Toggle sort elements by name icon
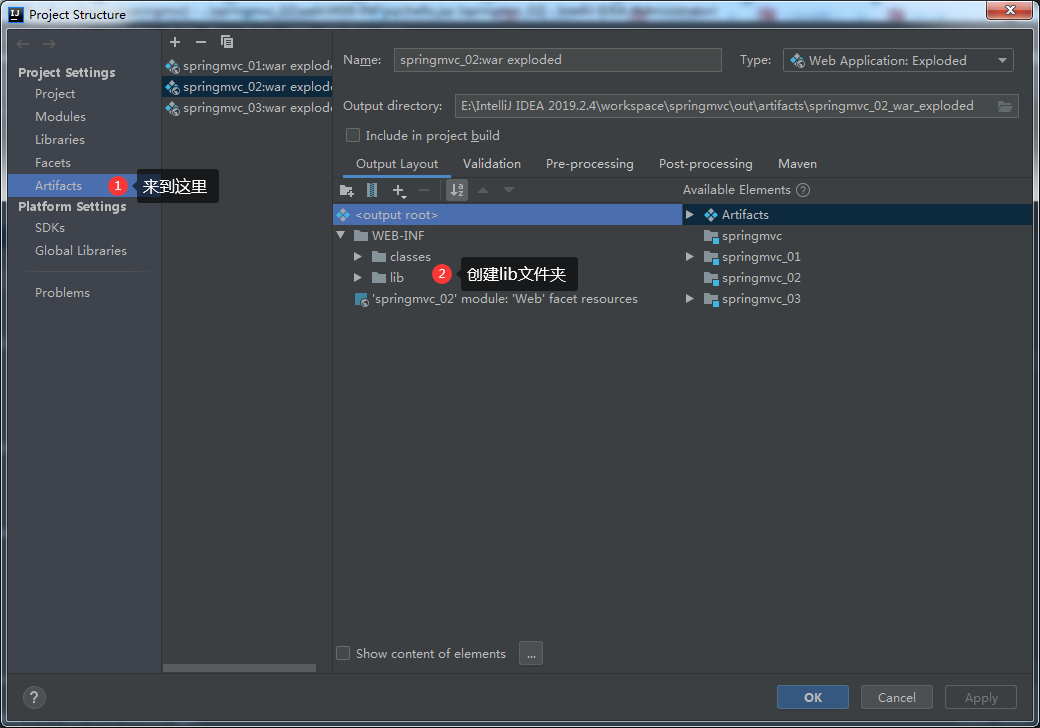The width and height of the screenshot is (1040, 728). click(x=457, y=190)
